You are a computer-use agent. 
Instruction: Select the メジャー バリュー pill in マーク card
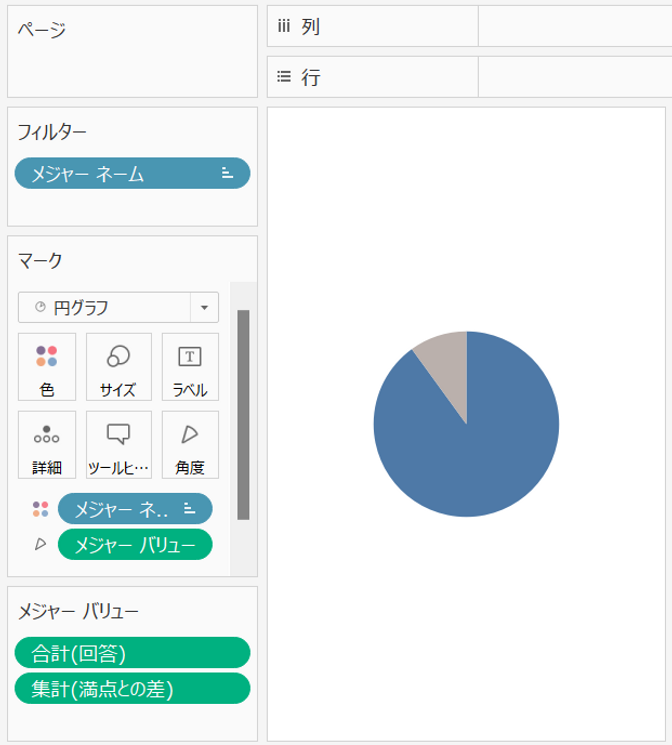point(135,544)
